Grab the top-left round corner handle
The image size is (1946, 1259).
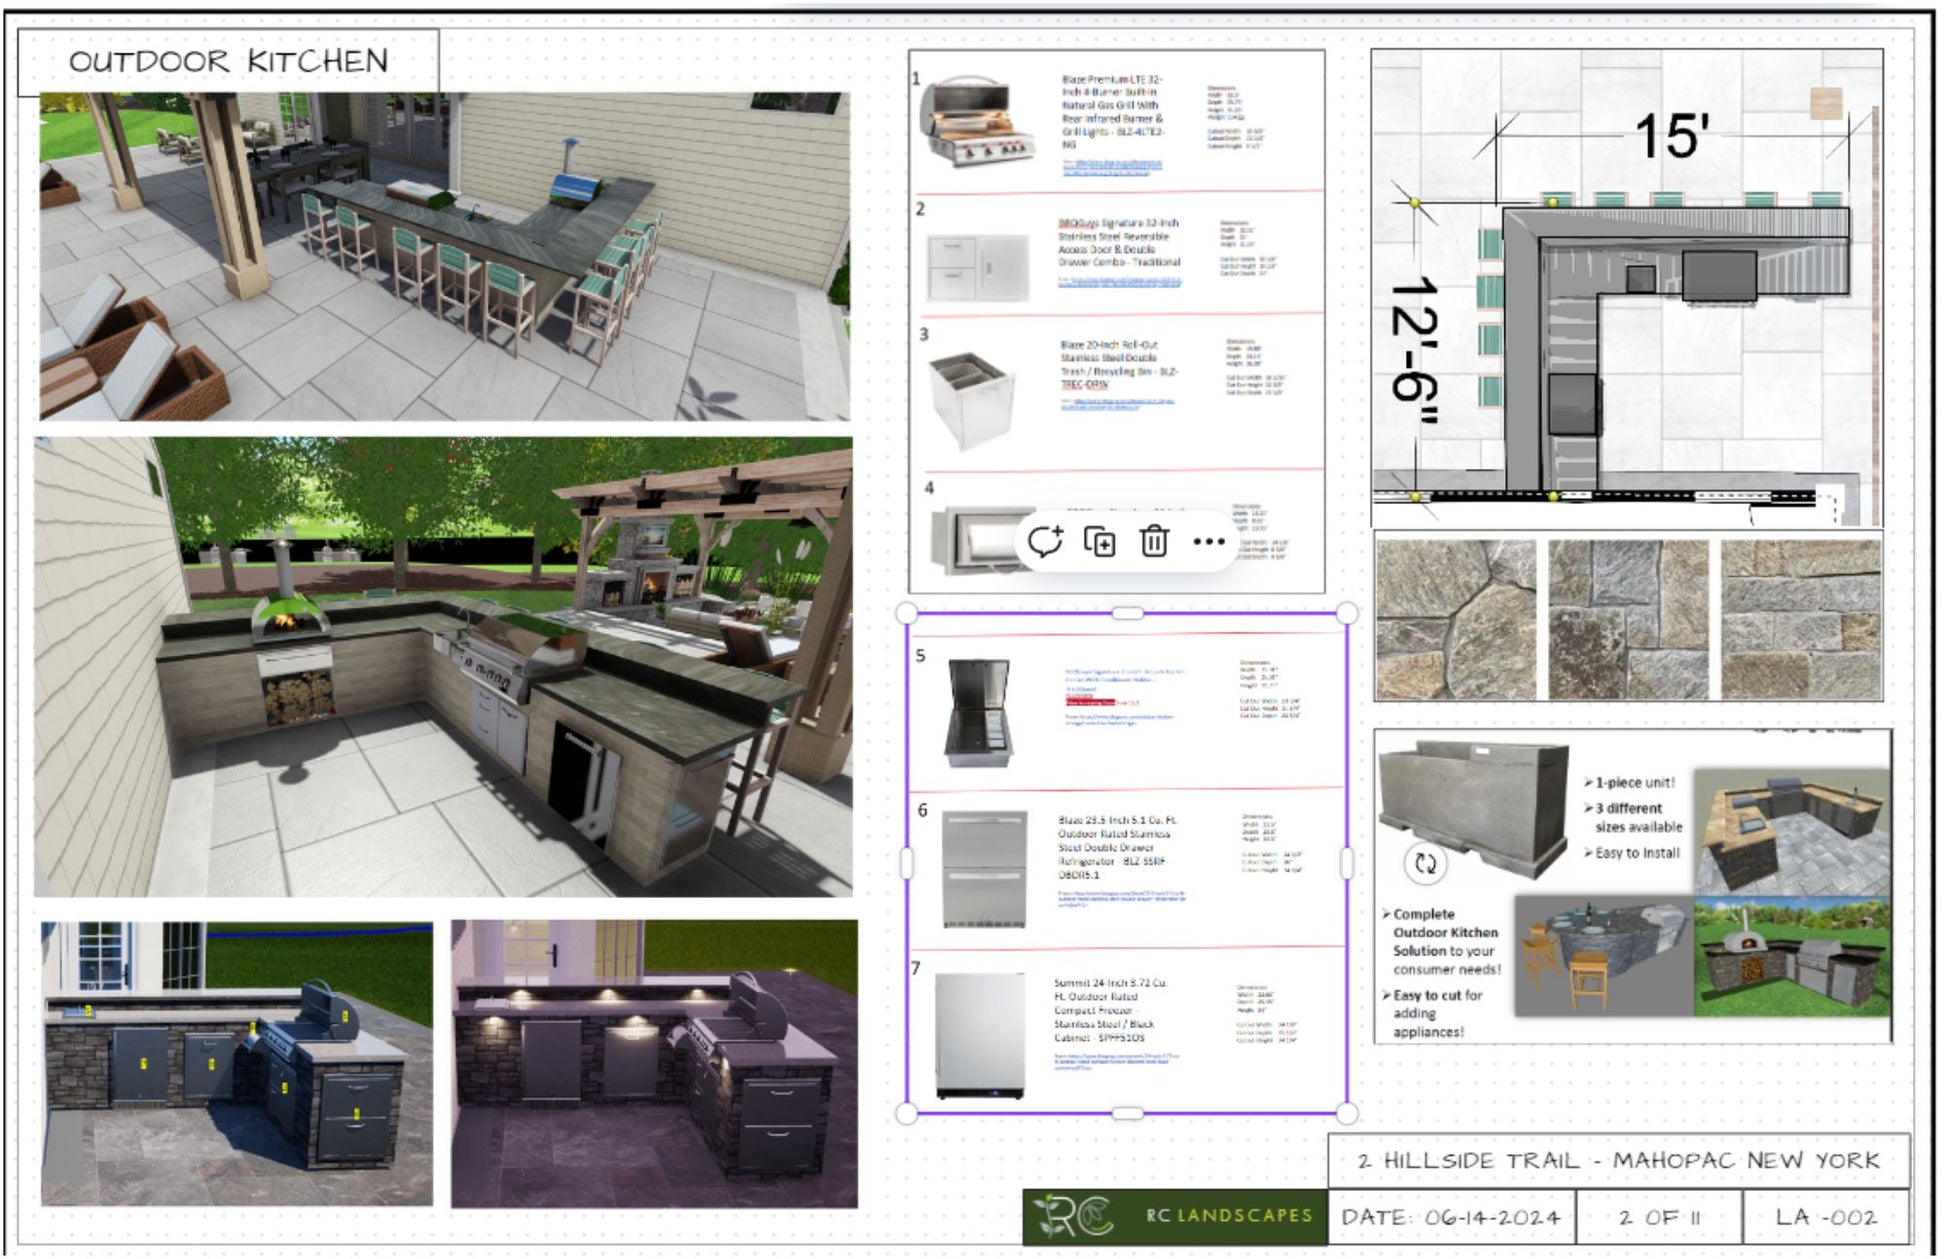(906, 612)
